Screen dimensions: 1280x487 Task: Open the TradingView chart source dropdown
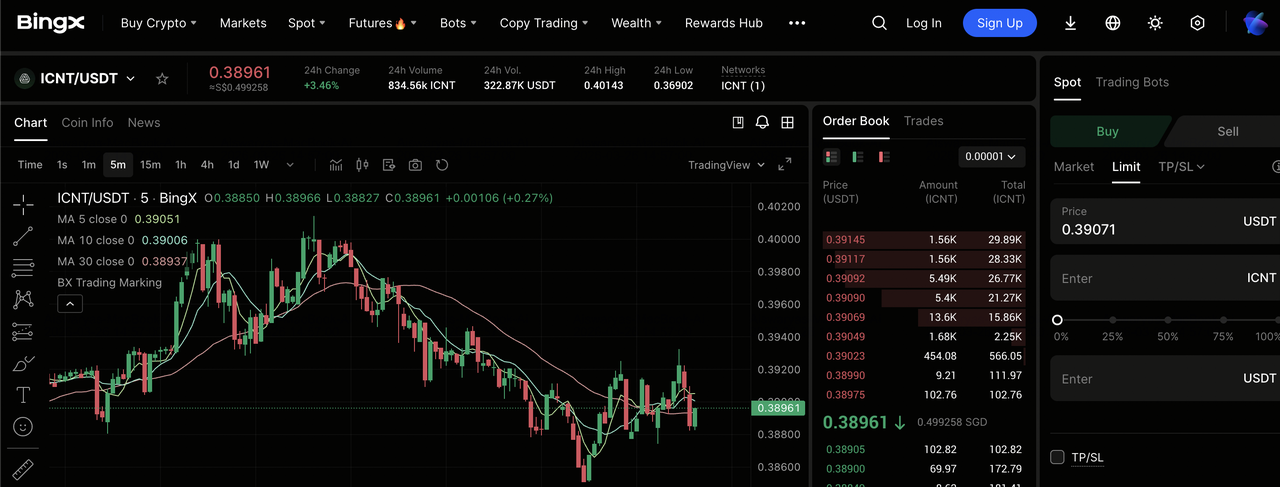(x=726, y=165)
